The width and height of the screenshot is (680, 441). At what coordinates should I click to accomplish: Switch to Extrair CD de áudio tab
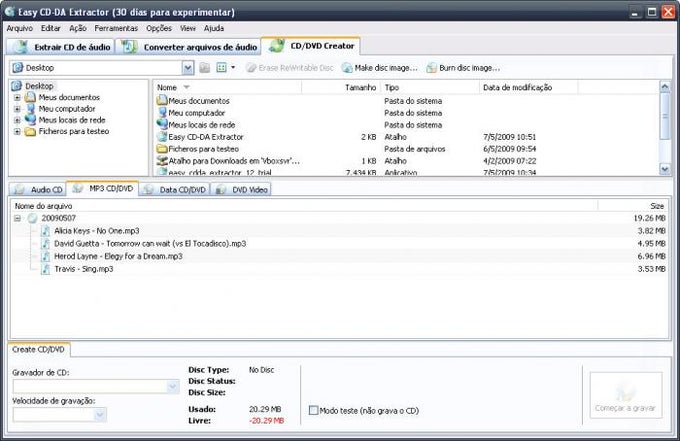coord(61,47)
